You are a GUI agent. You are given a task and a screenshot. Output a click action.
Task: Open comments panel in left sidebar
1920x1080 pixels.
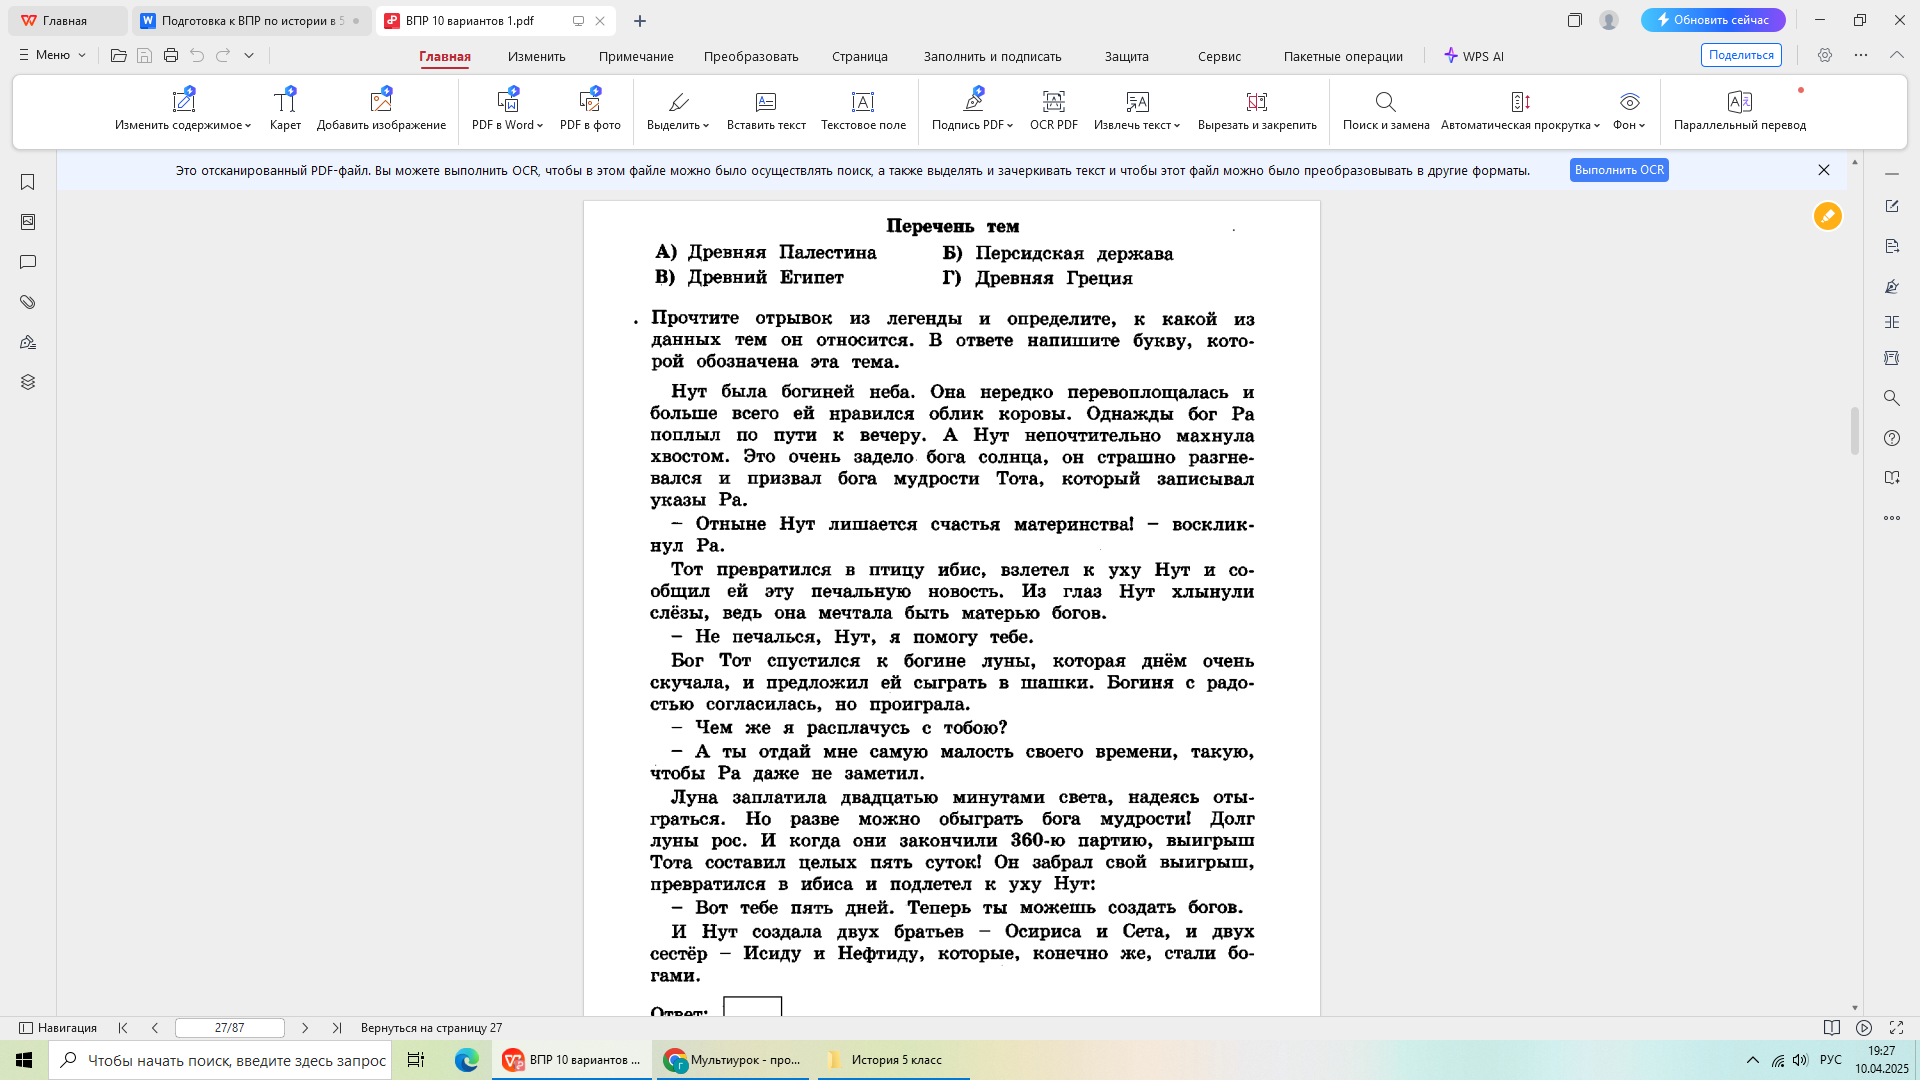28,262
